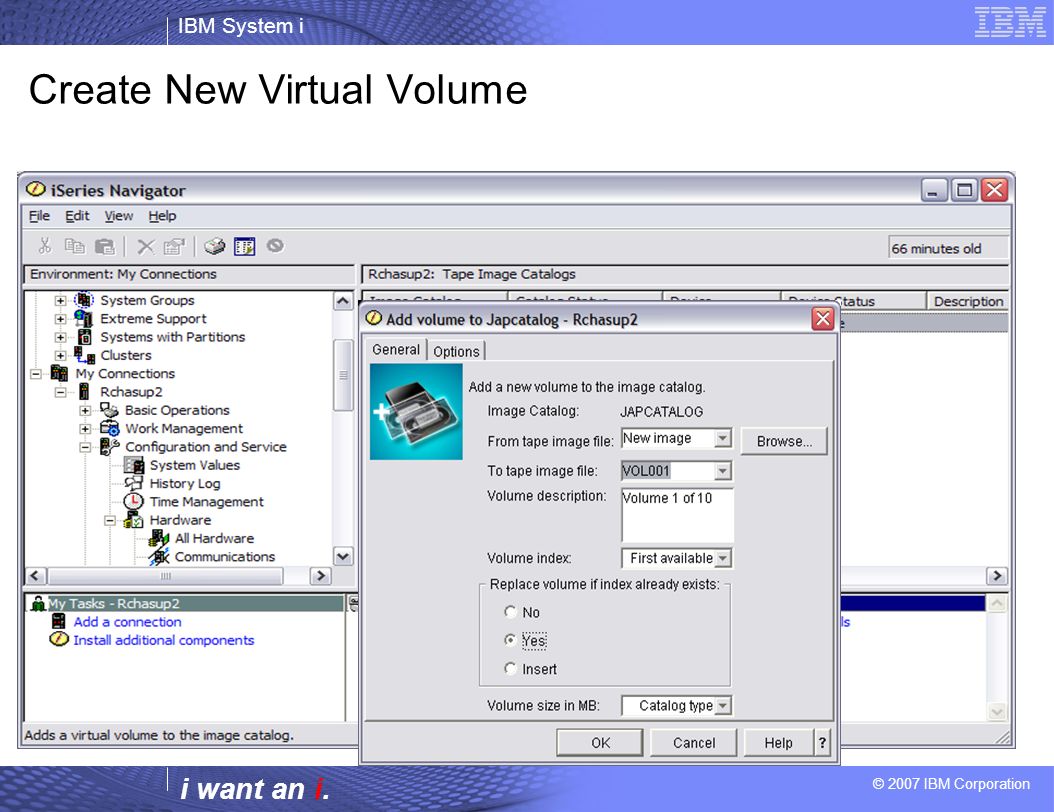Click the Properties toolbar icon
Image resolution: width=1054 pixels, height=812 pixels.
coord(173,247)
